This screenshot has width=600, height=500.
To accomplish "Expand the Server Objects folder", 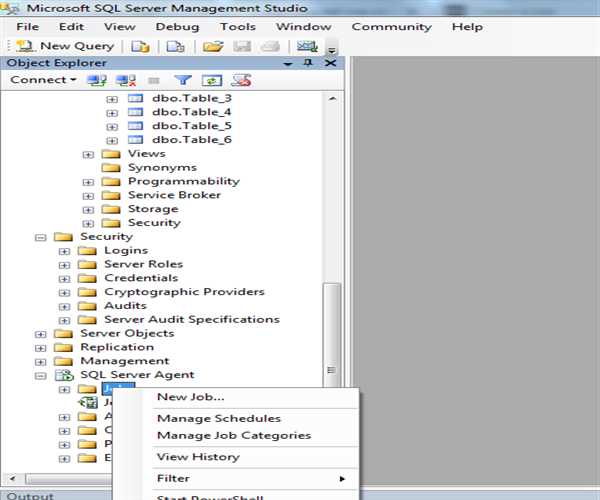I will point(41,333).
